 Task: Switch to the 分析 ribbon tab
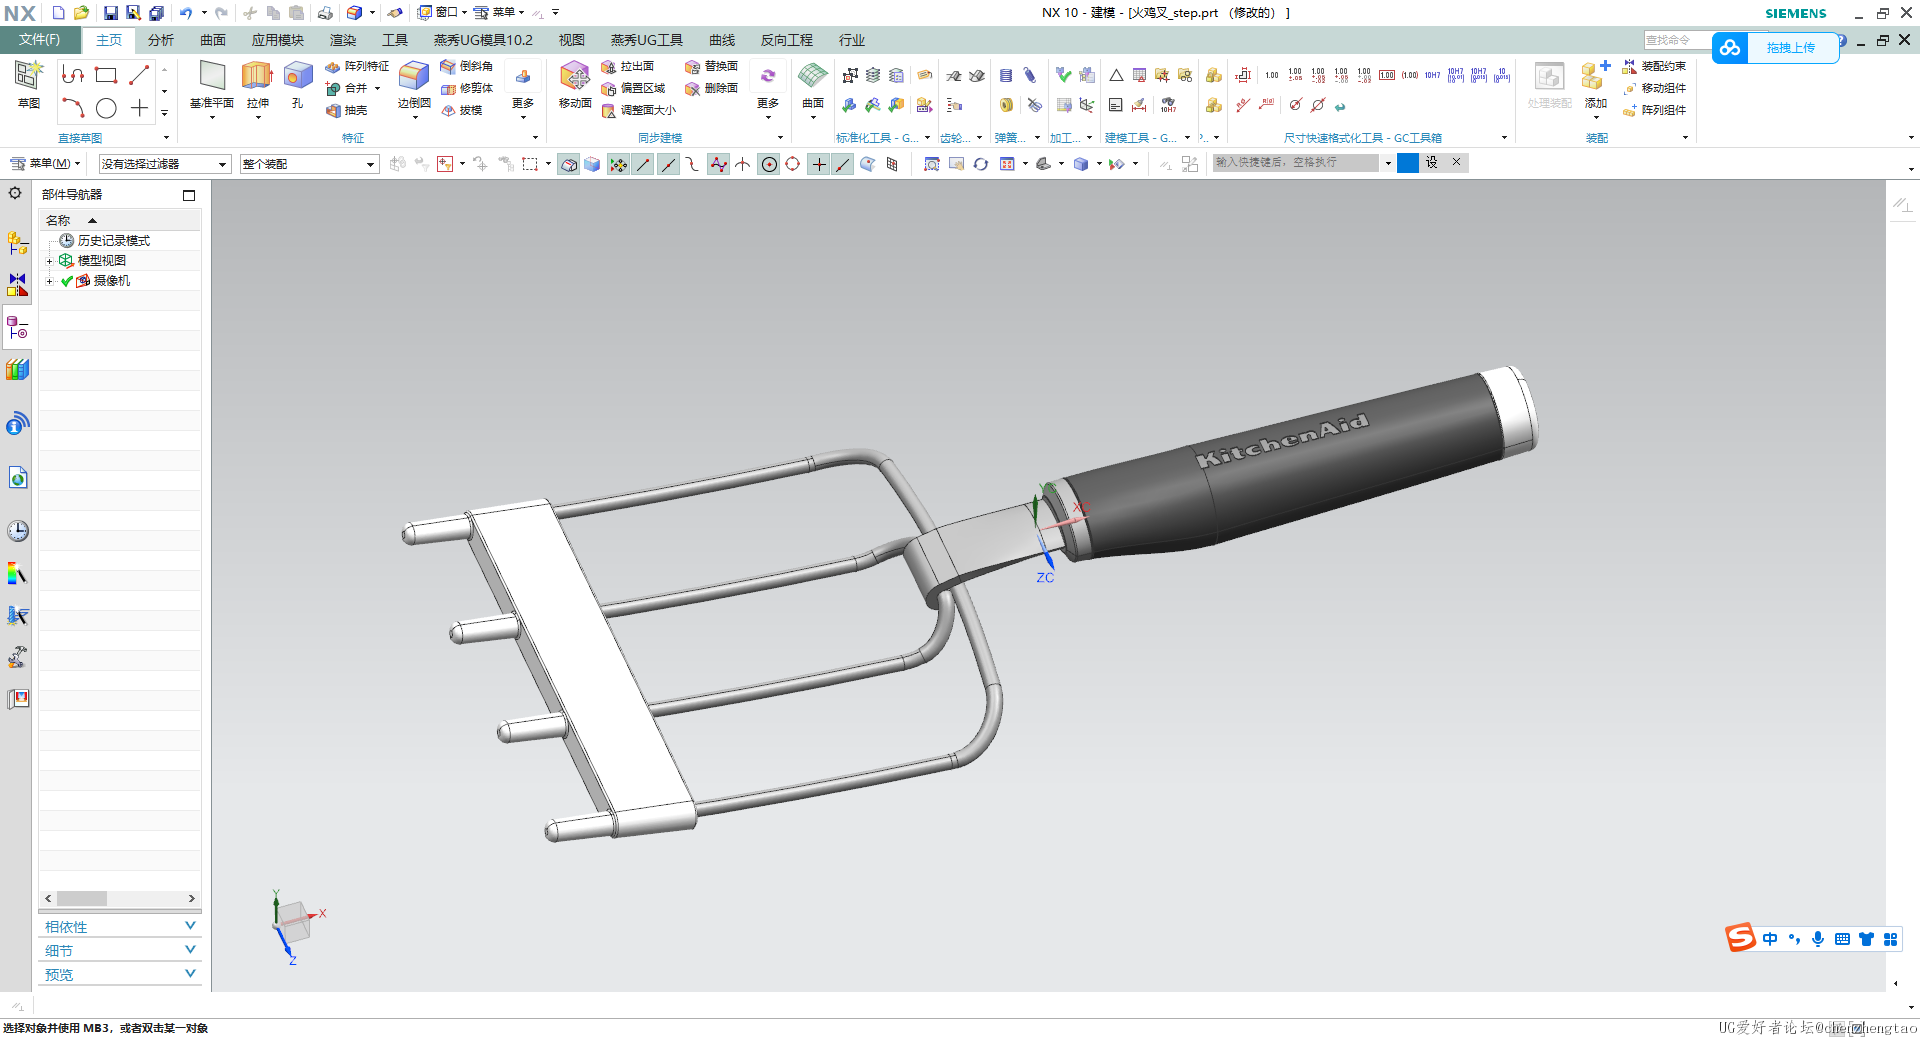tap(161, 40)
